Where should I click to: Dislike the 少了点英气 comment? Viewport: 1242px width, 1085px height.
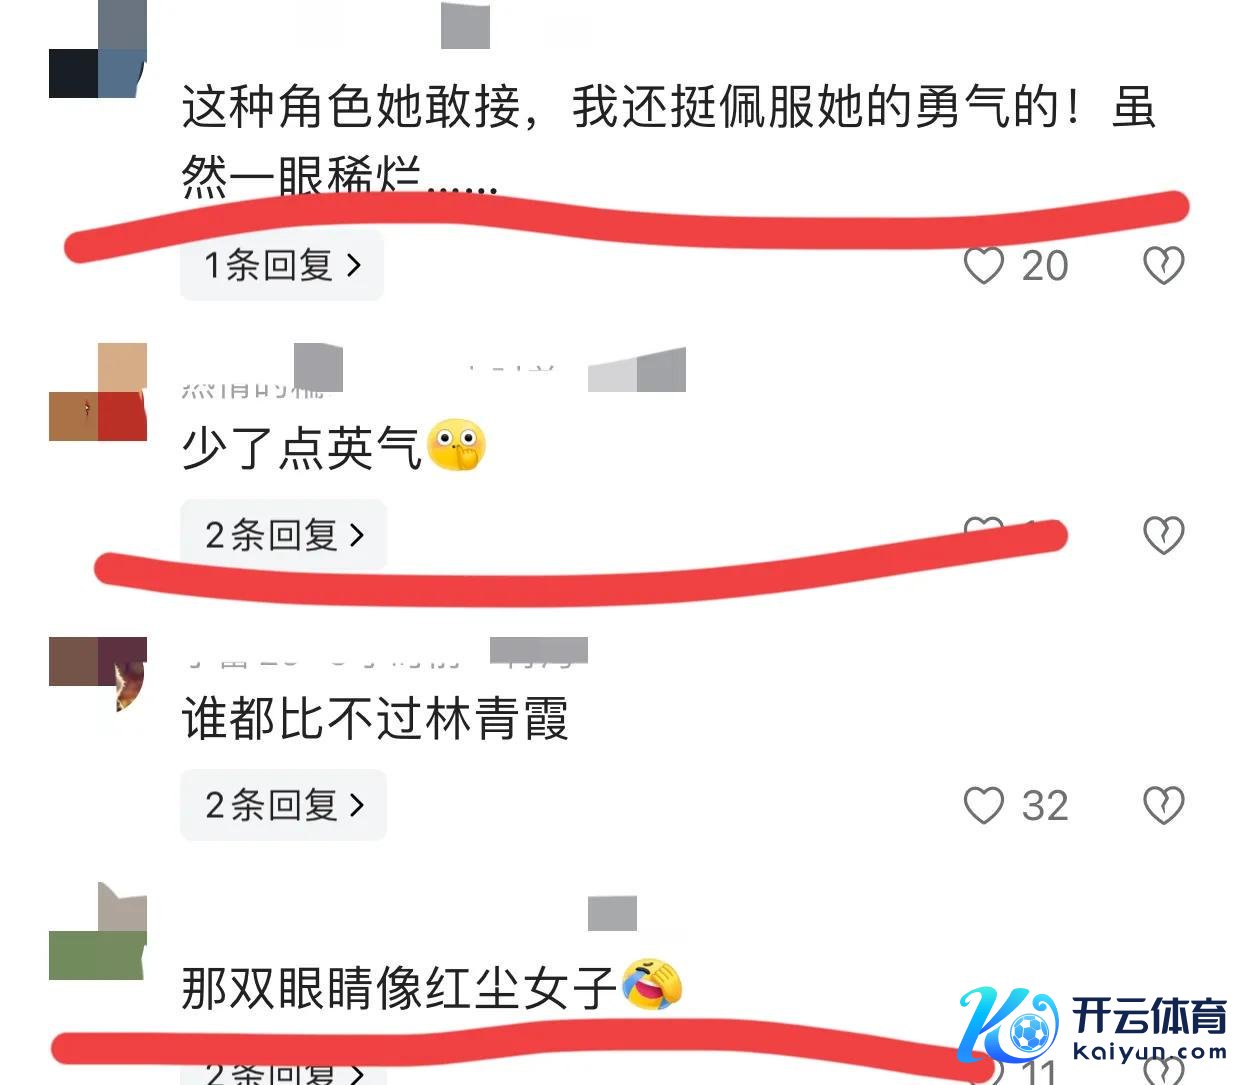pyautogui.click(x=1164, y=535)
